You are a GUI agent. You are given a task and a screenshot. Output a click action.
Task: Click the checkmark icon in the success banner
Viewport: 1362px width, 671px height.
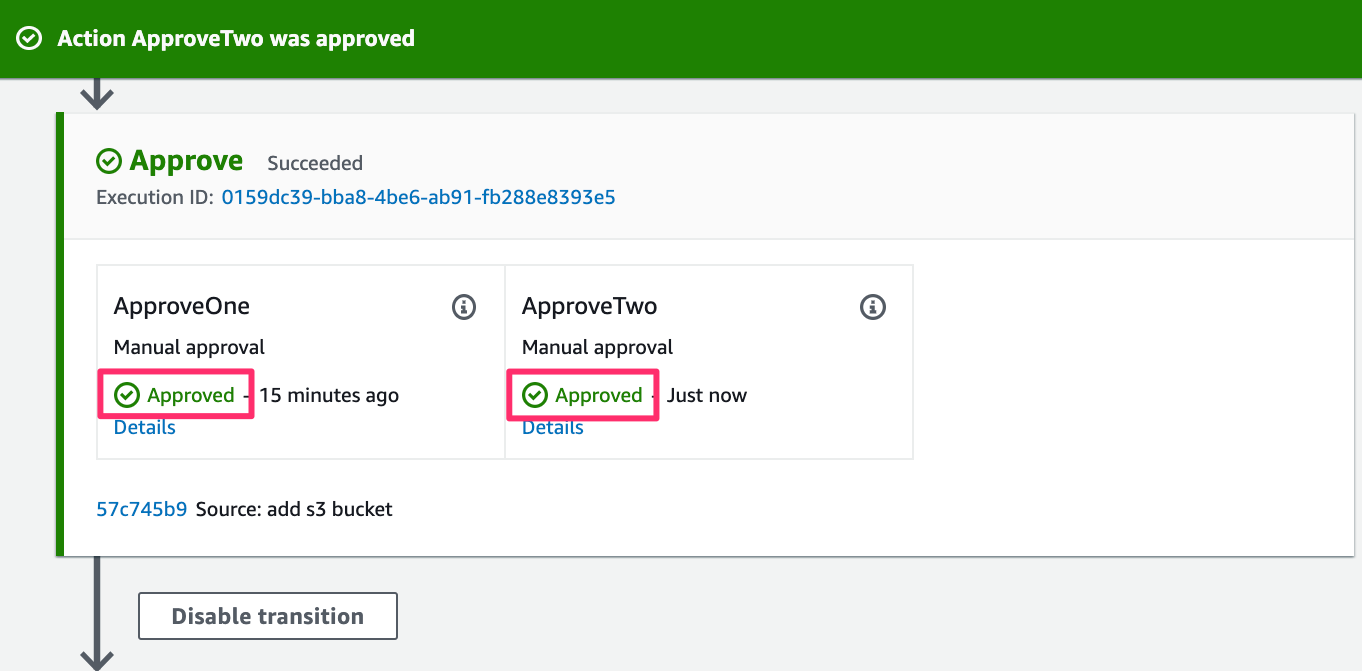(30, 39)
